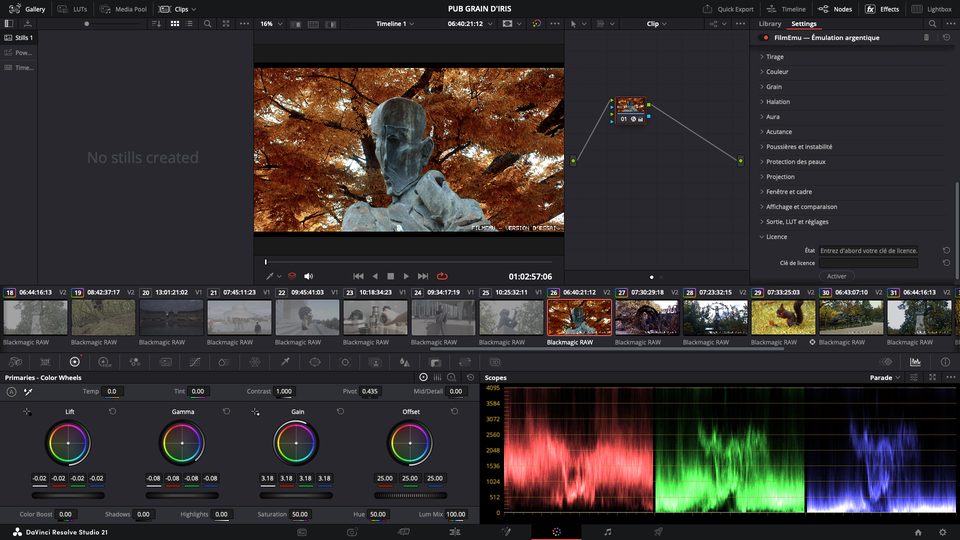Open the LUTs panel

tap(72, 9)
